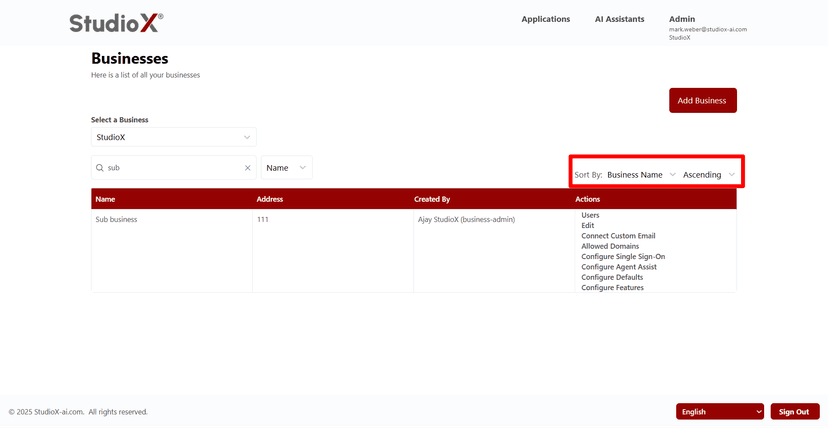Clear the search text with X icon
Viewport: 828px width, 428px height.
248,168
